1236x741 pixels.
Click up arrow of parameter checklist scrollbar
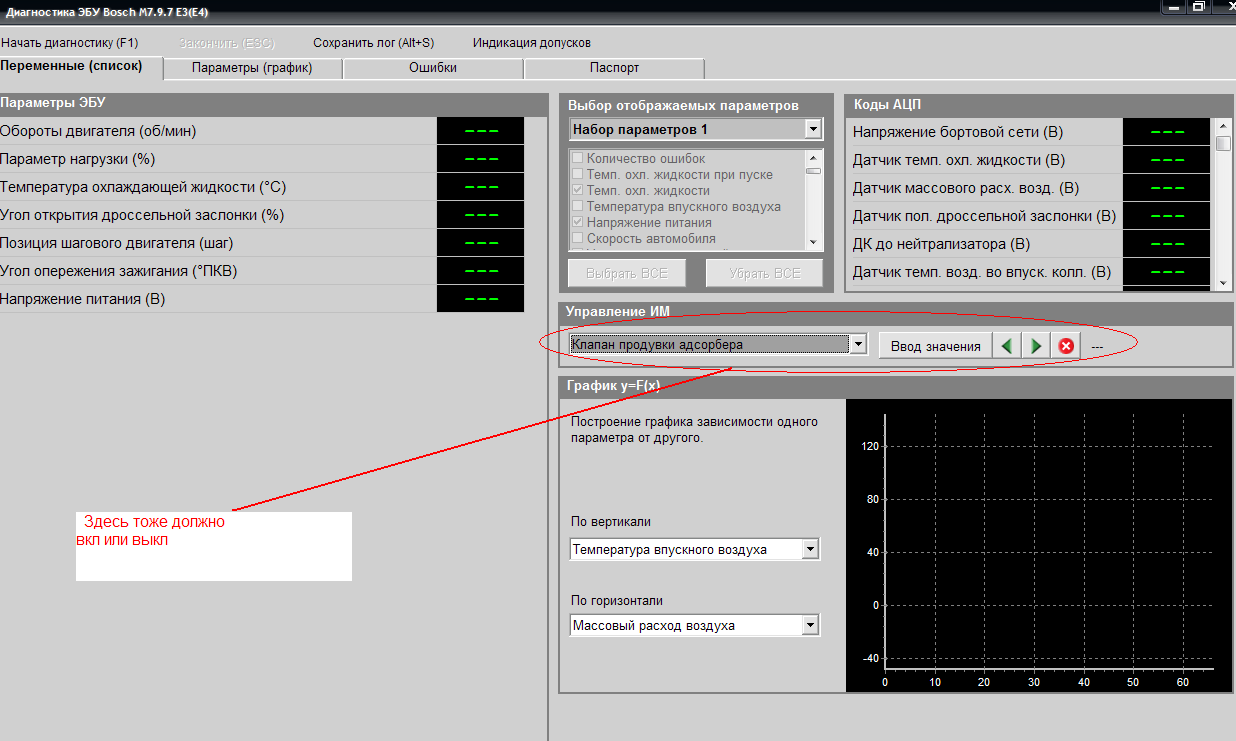(813, 157)
